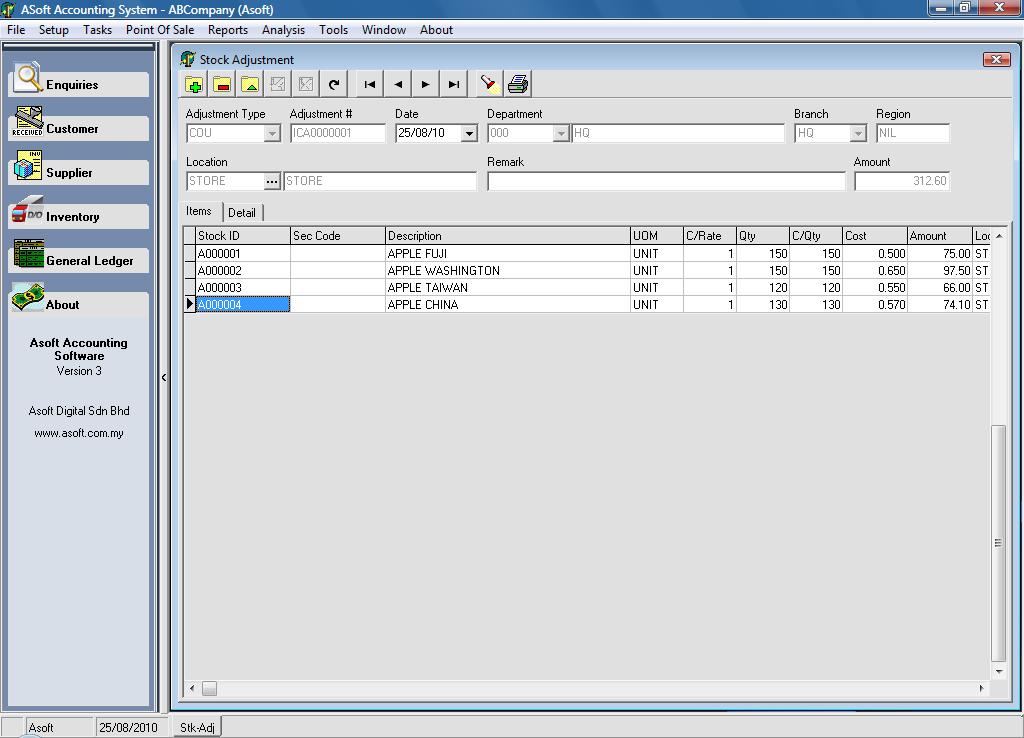Open the Department dropdown

pyautogui.click(x=560, y=133)
